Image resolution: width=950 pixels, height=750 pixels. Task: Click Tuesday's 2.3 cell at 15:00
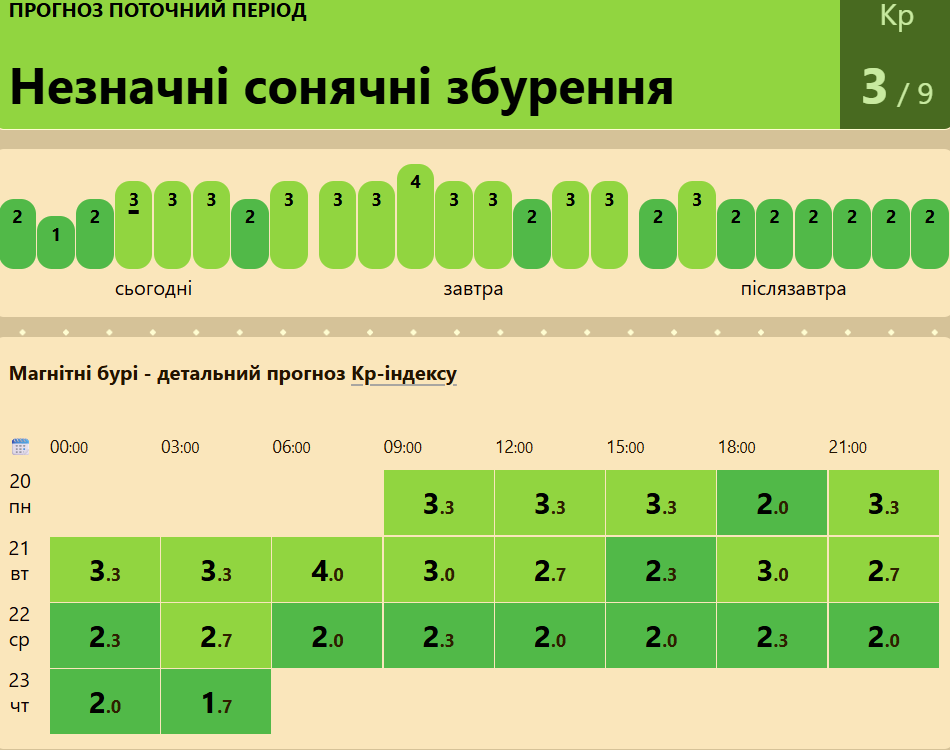tap(661, 570)
